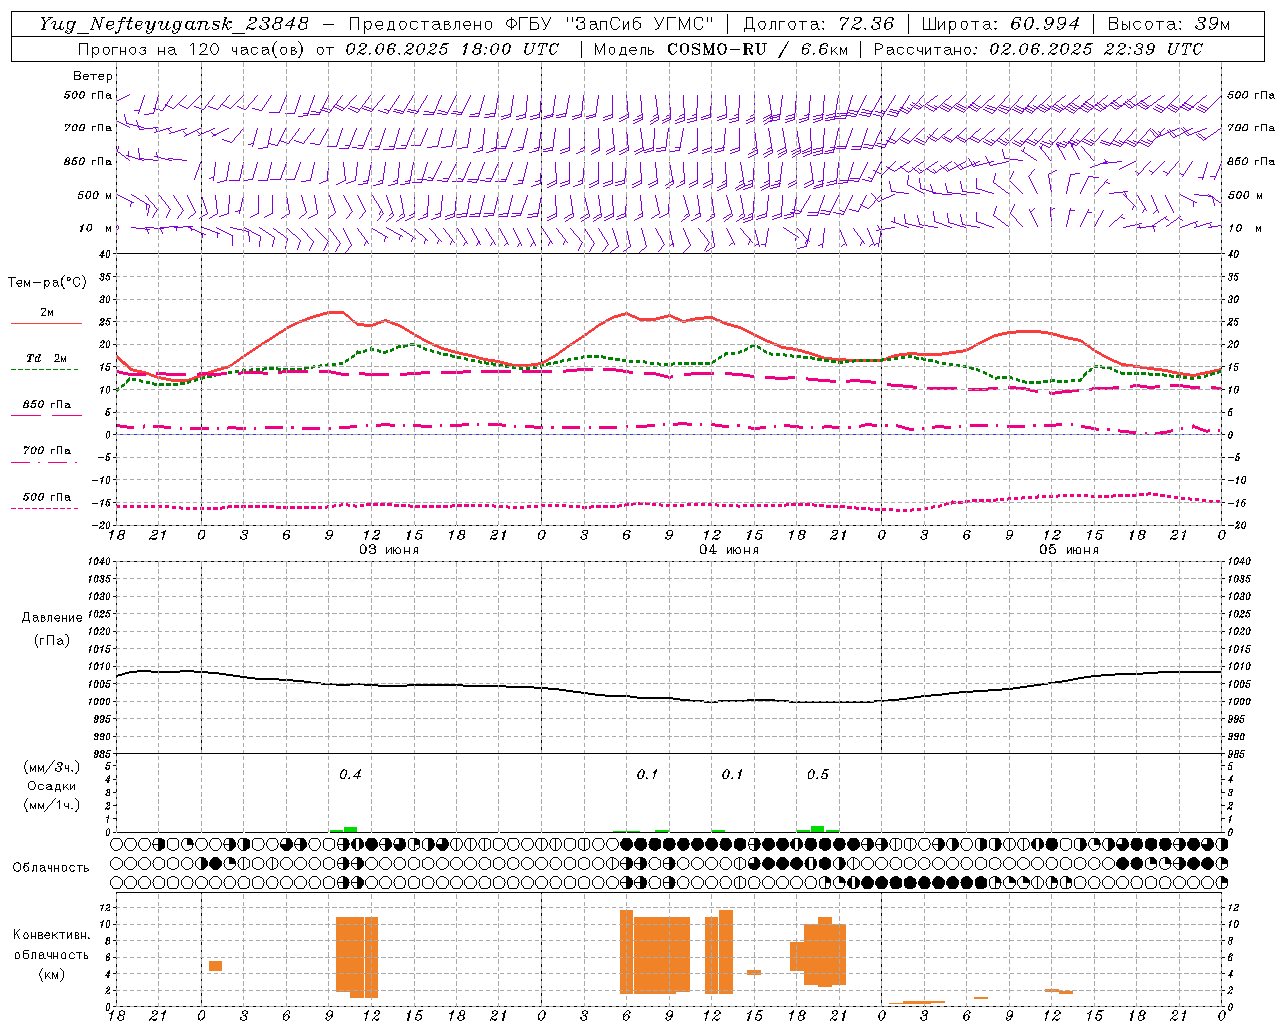Click the 03 июня date label
This screenshot has height=1024, width=1280.
pyautogui.click(x=389, y=550)
